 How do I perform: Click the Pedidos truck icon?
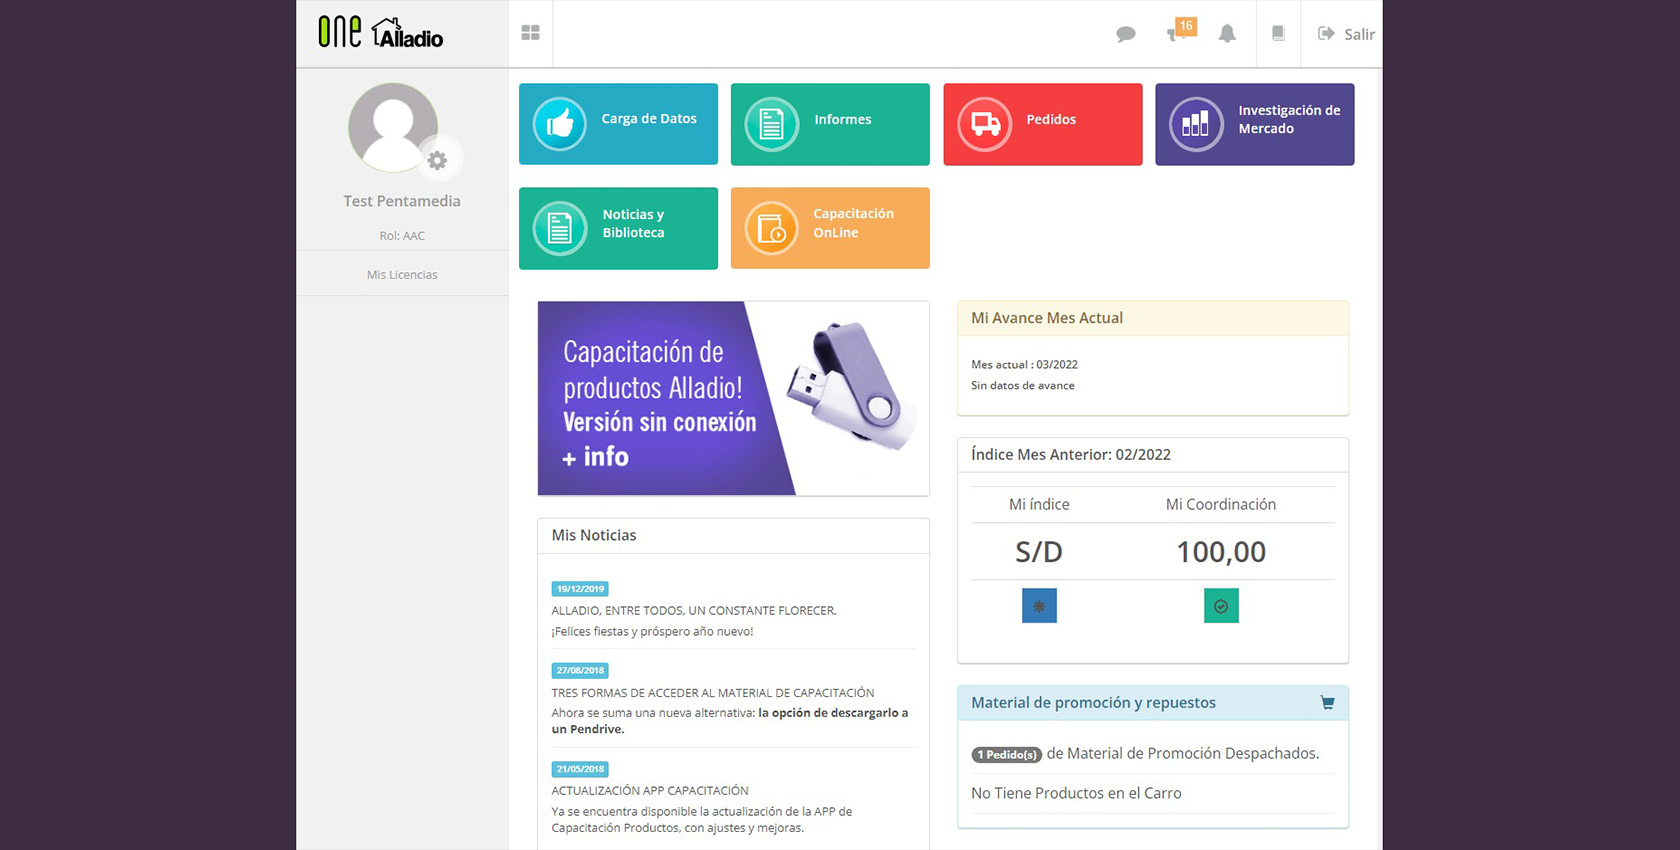pyautogui.click(x=985, y=124)
